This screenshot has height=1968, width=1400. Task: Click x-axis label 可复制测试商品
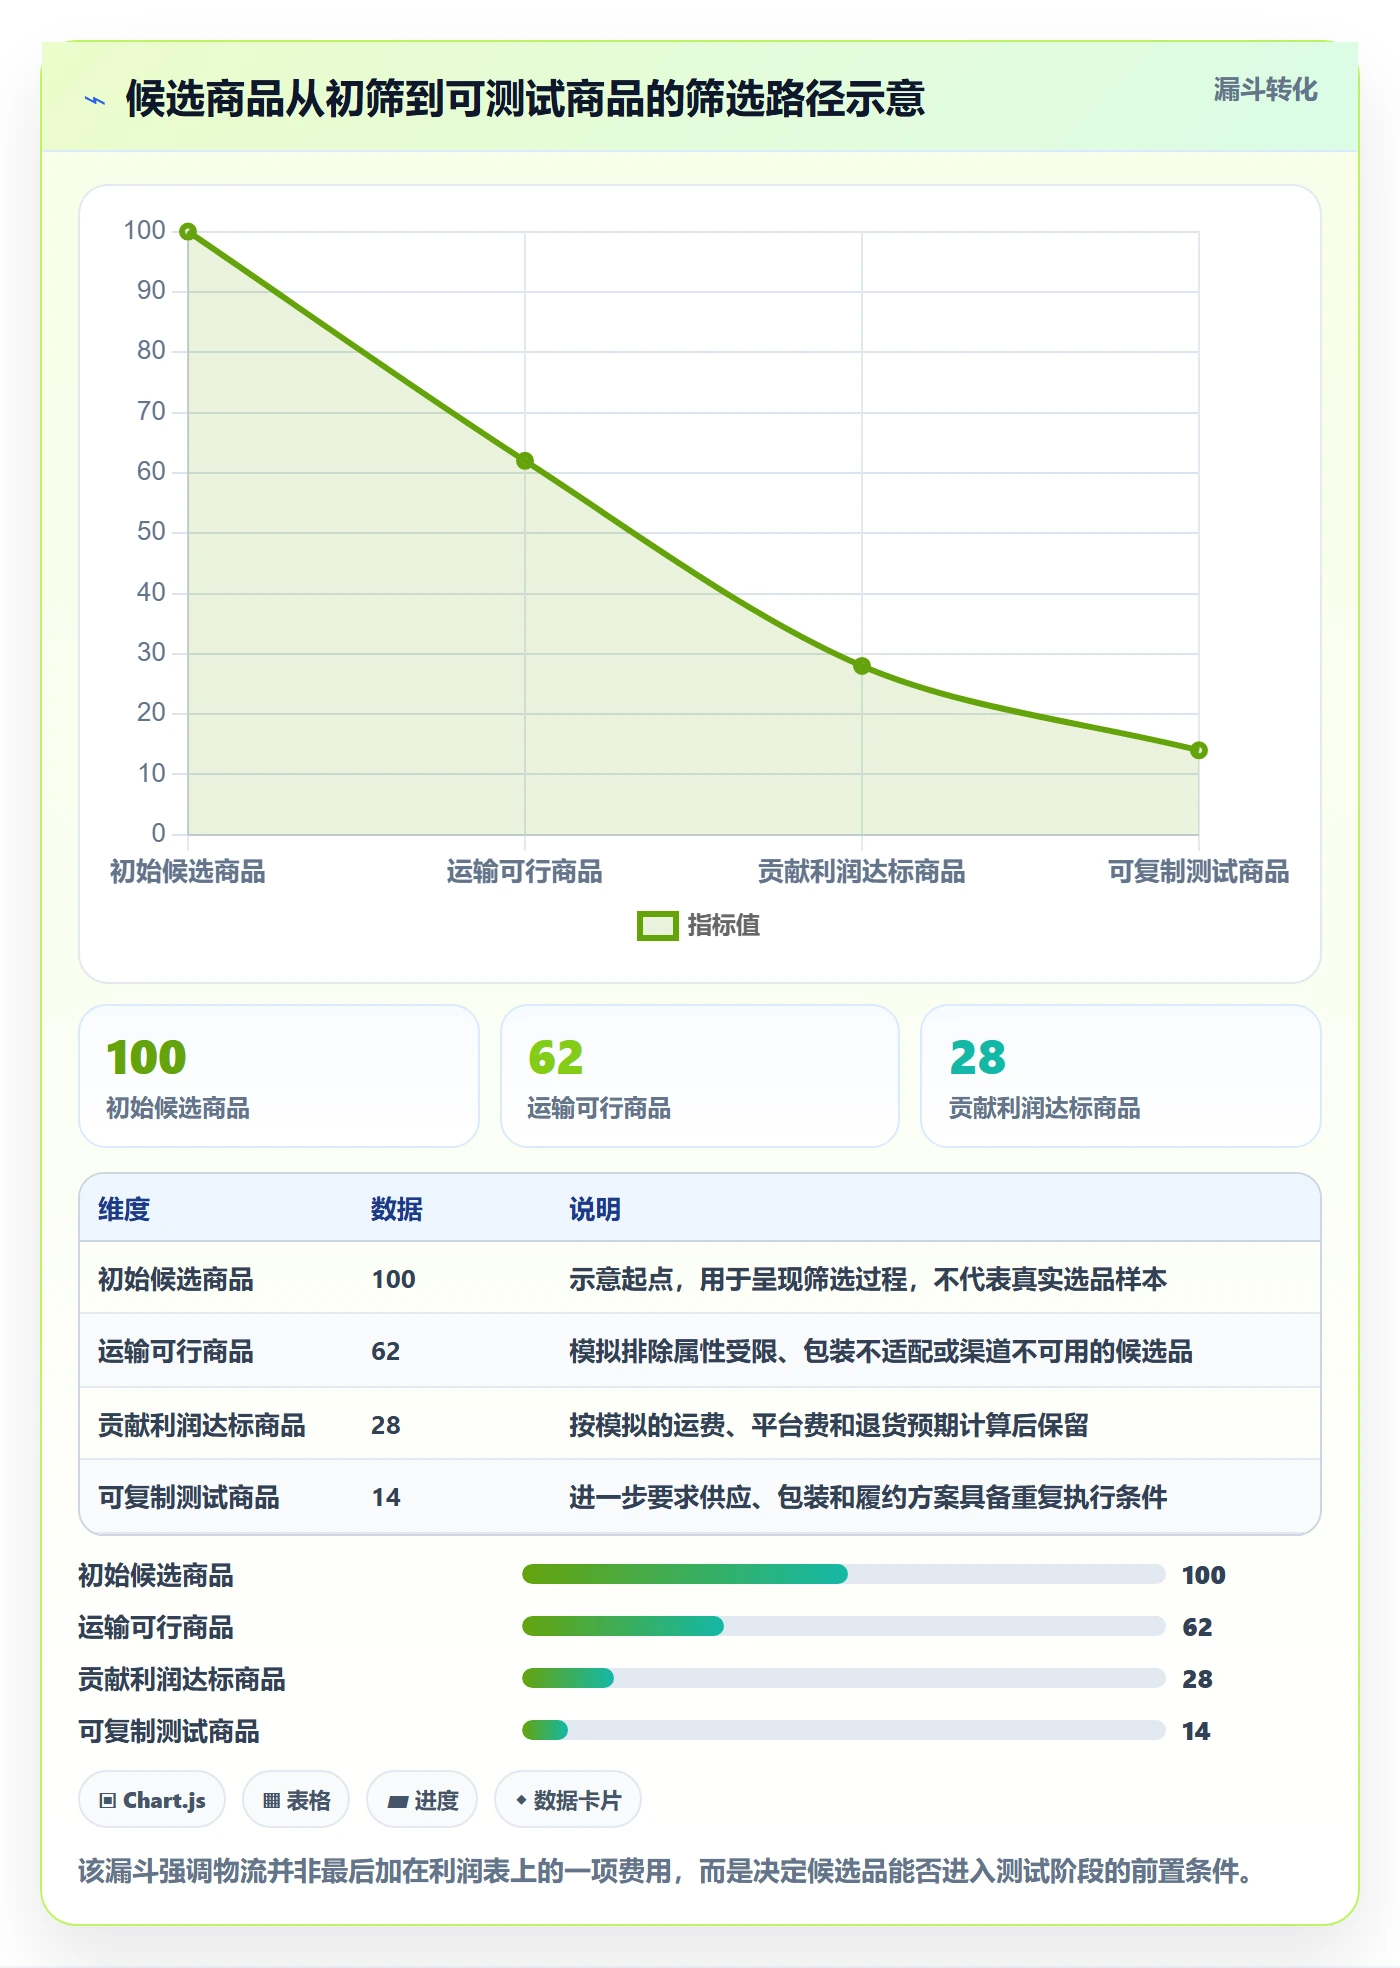[1199, 871]
